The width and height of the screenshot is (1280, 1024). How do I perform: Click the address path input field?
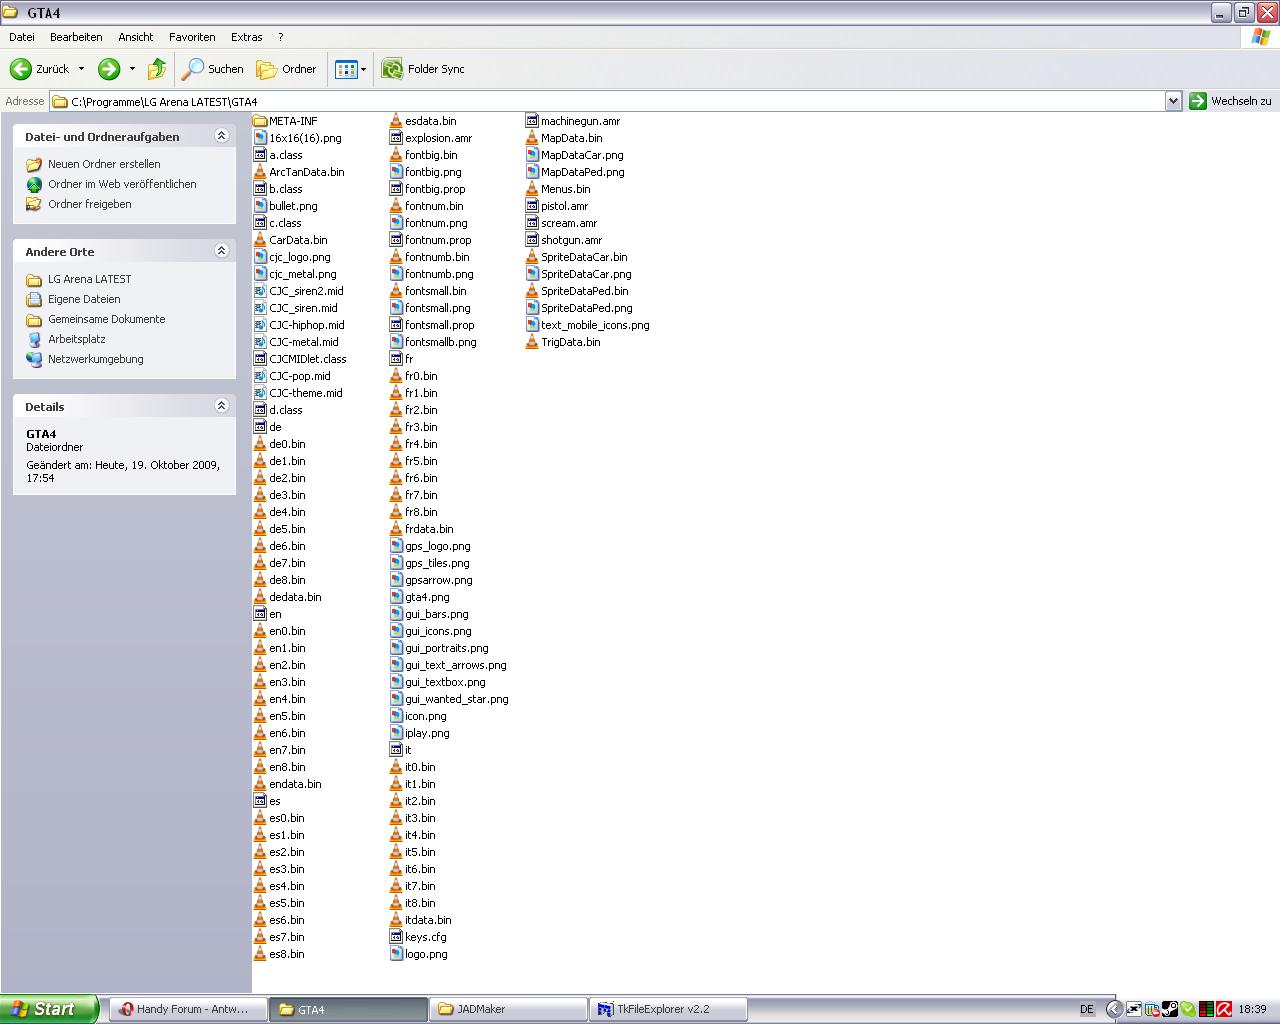coord(608,101)
